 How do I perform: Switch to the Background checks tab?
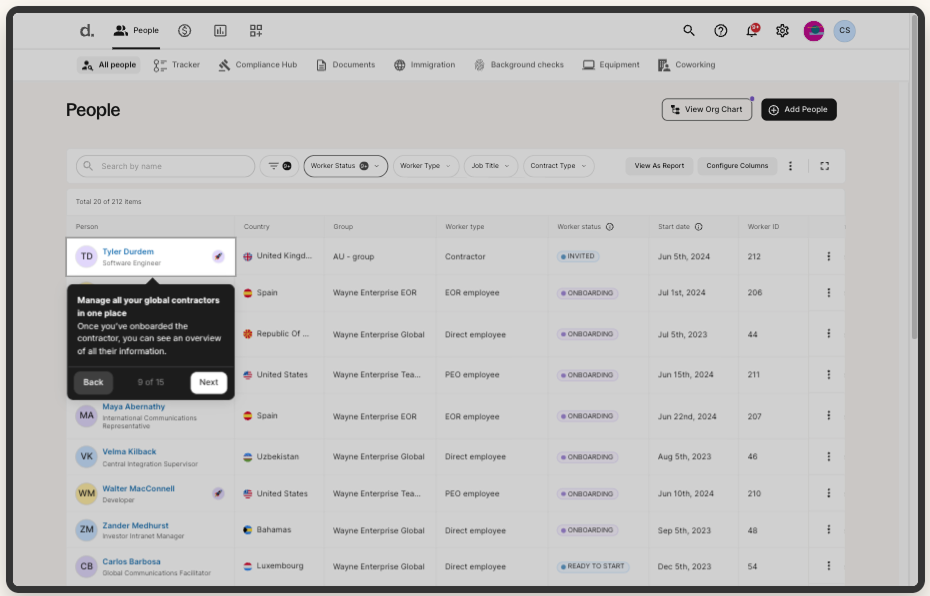click(519, 65)
